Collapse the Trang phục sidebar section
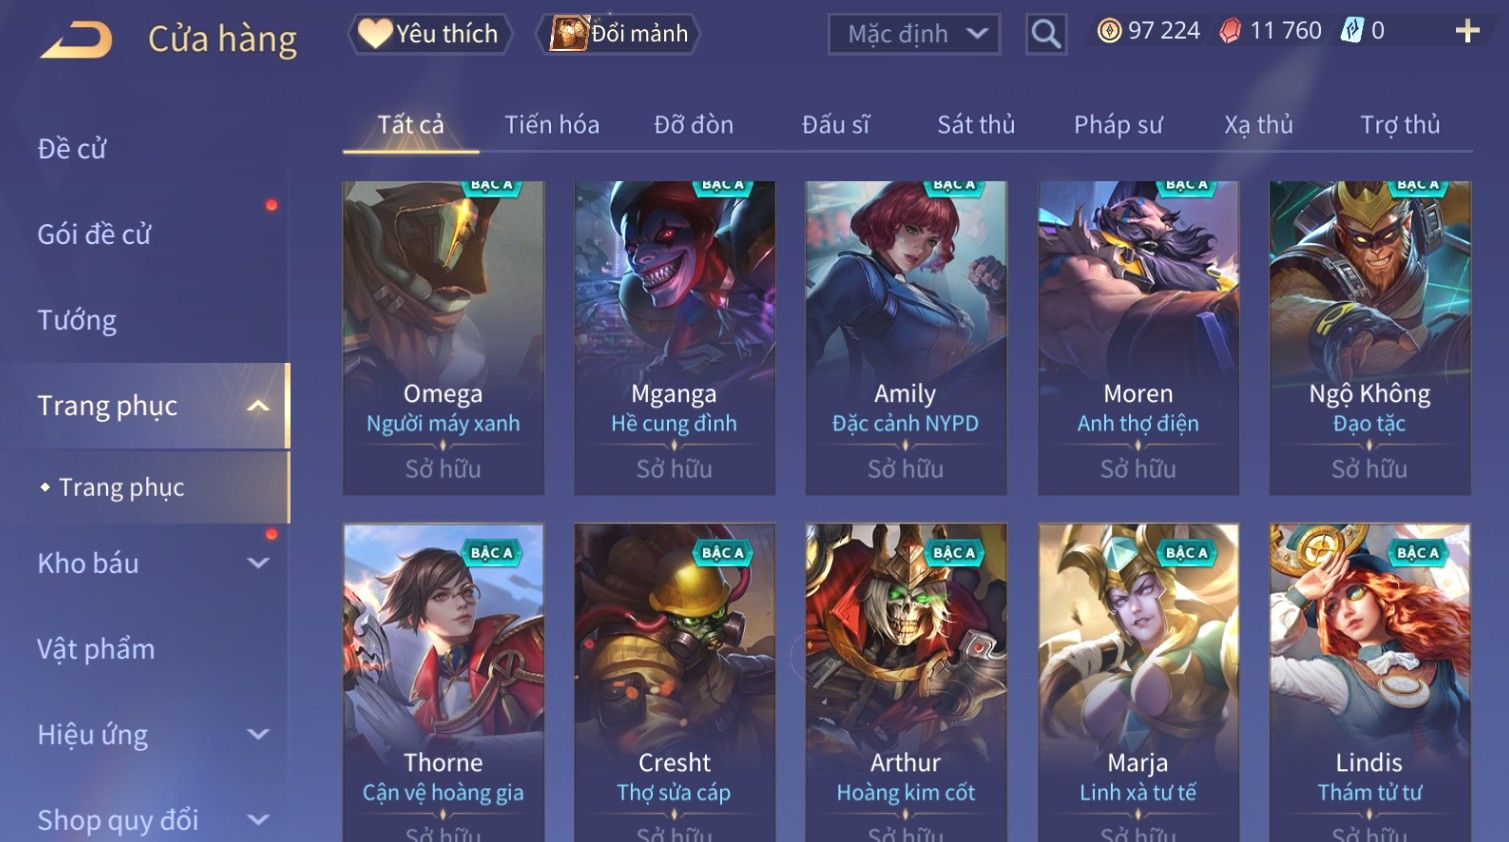 (258, 406)
